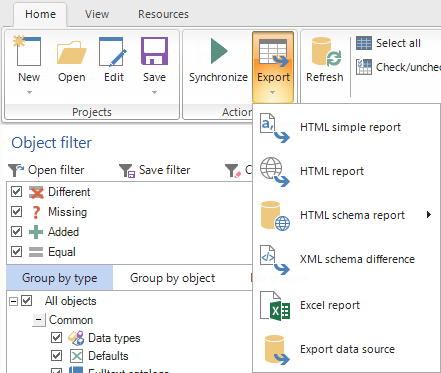Click the Check/uncheck icon
This screenshot has height=373, width=441.
(364, 67)
